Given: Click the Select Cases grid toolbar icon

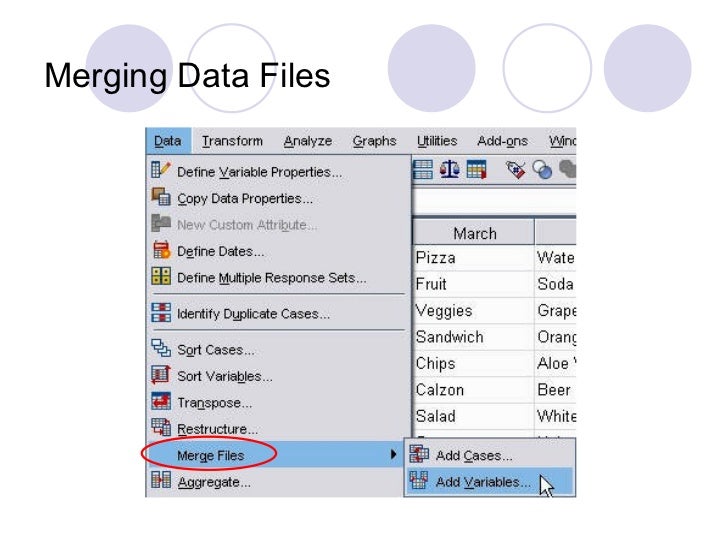Looking at the screenshot, I should [476, 169].
